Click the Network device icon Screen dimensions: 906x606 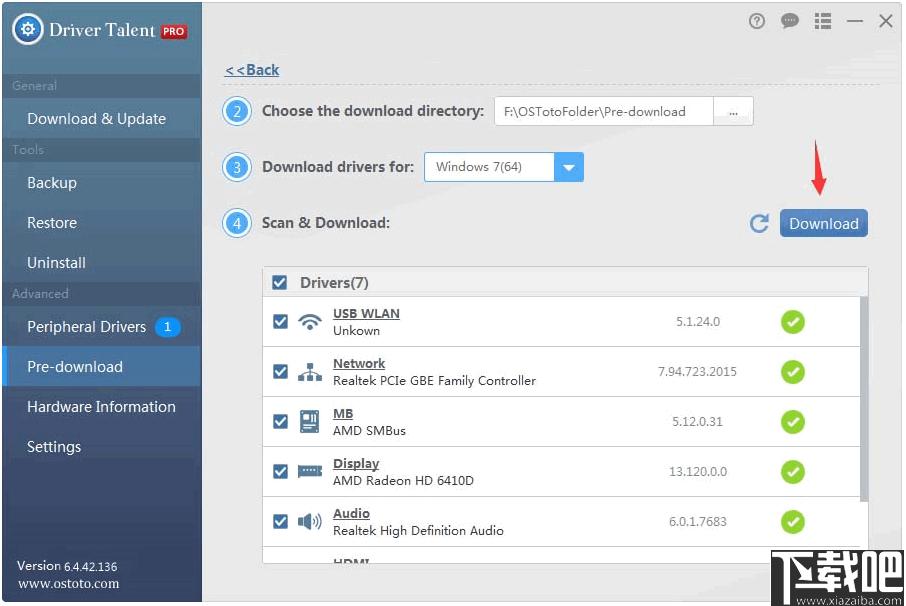tap(310, 372)
